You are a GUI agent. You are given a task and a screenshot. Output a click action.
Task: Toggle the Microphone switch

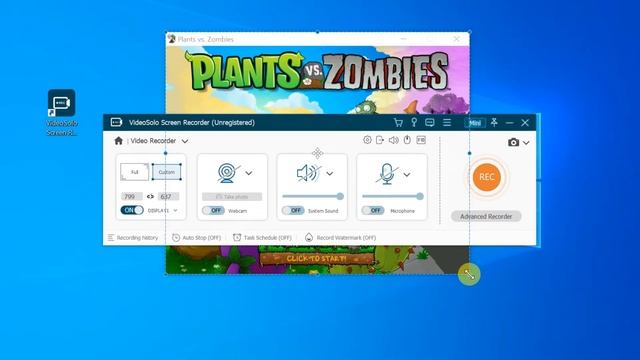tap(373, 211)
